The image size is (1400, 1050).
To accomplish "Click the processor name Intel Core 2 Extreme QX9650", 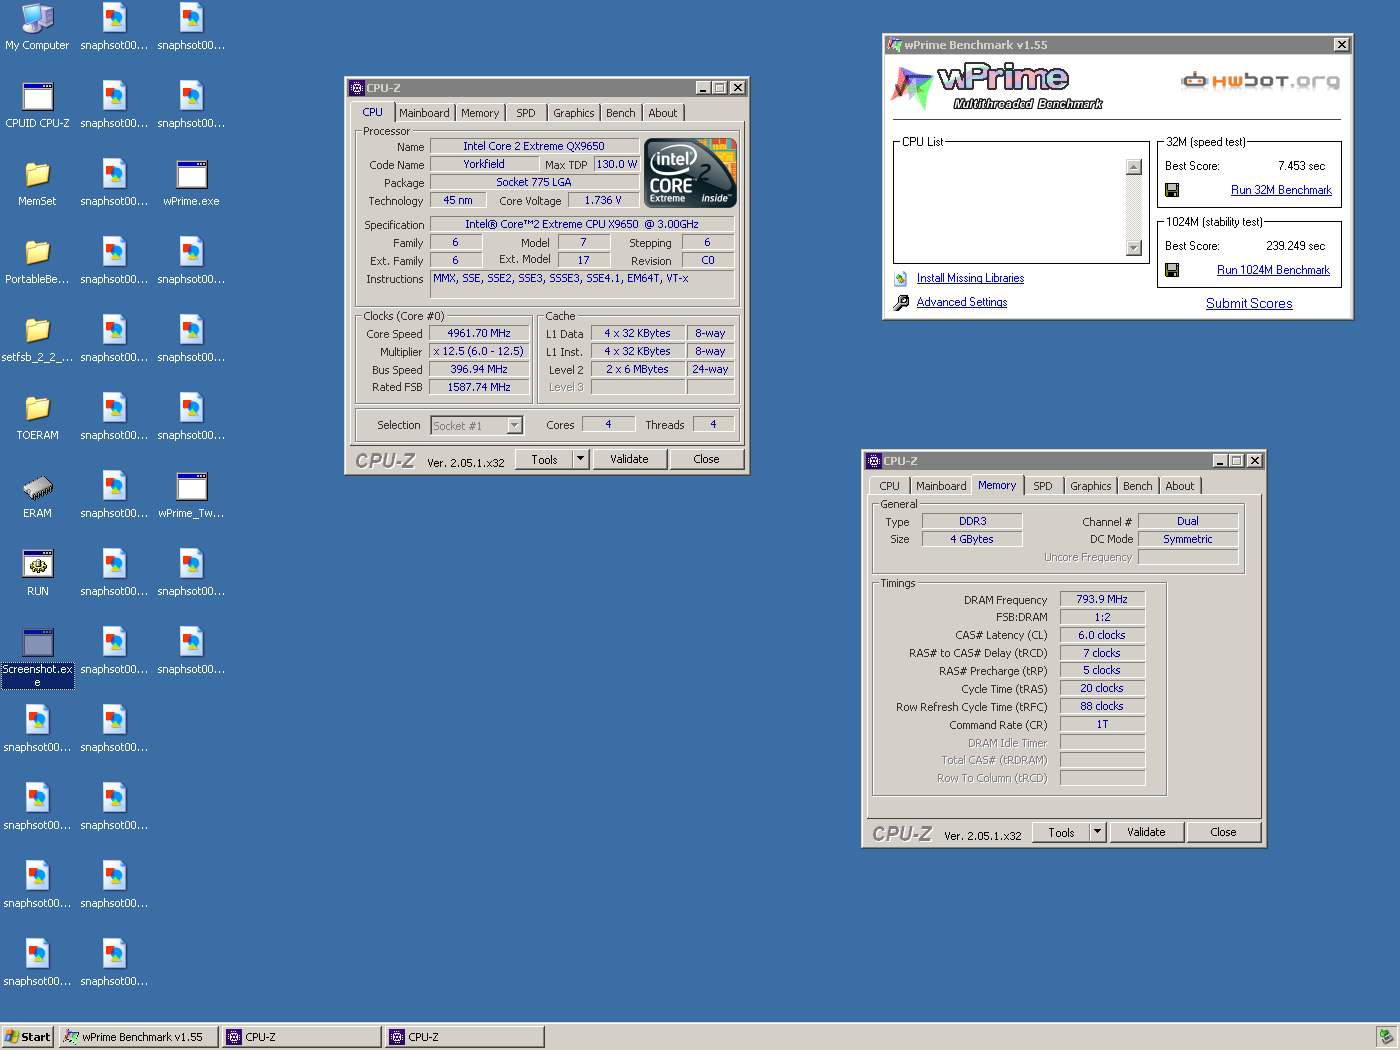I will click(x=534, y=146).
